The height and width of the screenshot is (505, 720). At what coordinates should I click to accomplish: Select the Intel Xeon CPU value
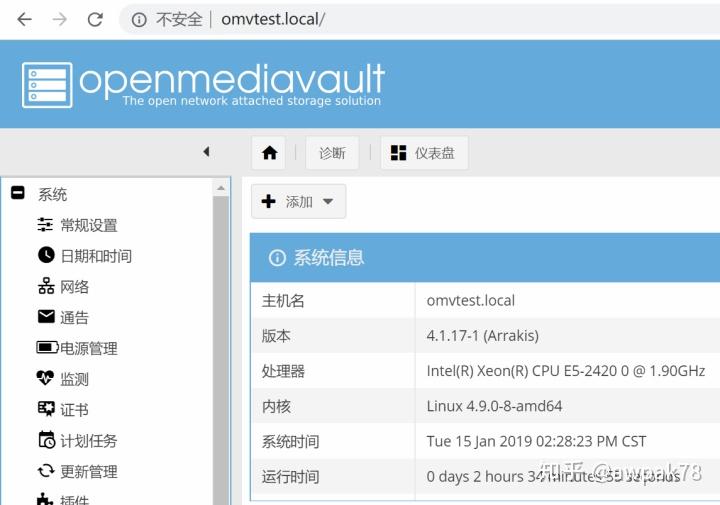[566, 371]
